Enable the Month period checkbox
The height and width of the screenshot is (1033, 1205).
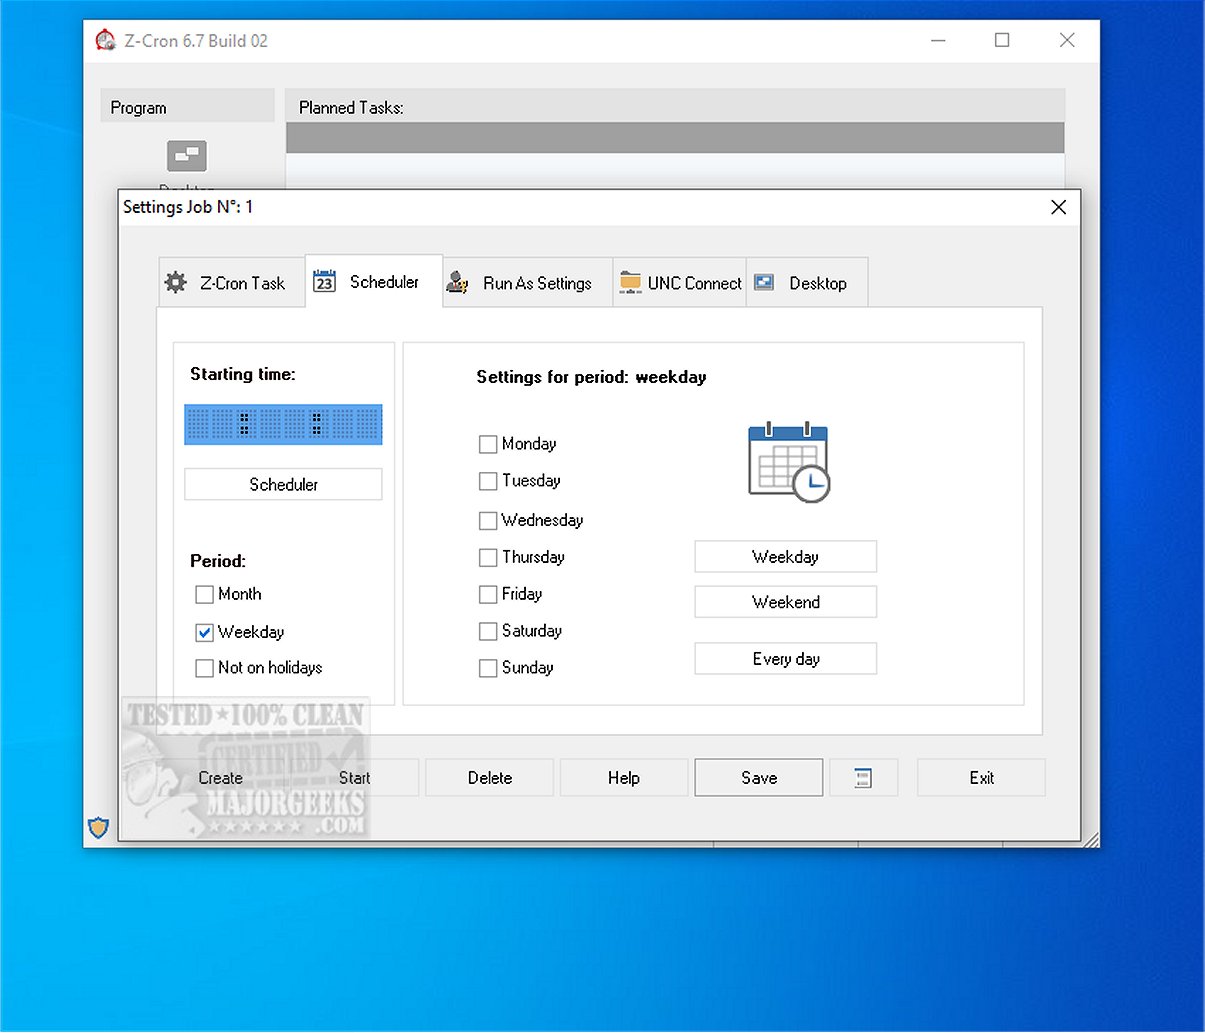(204, 594)
